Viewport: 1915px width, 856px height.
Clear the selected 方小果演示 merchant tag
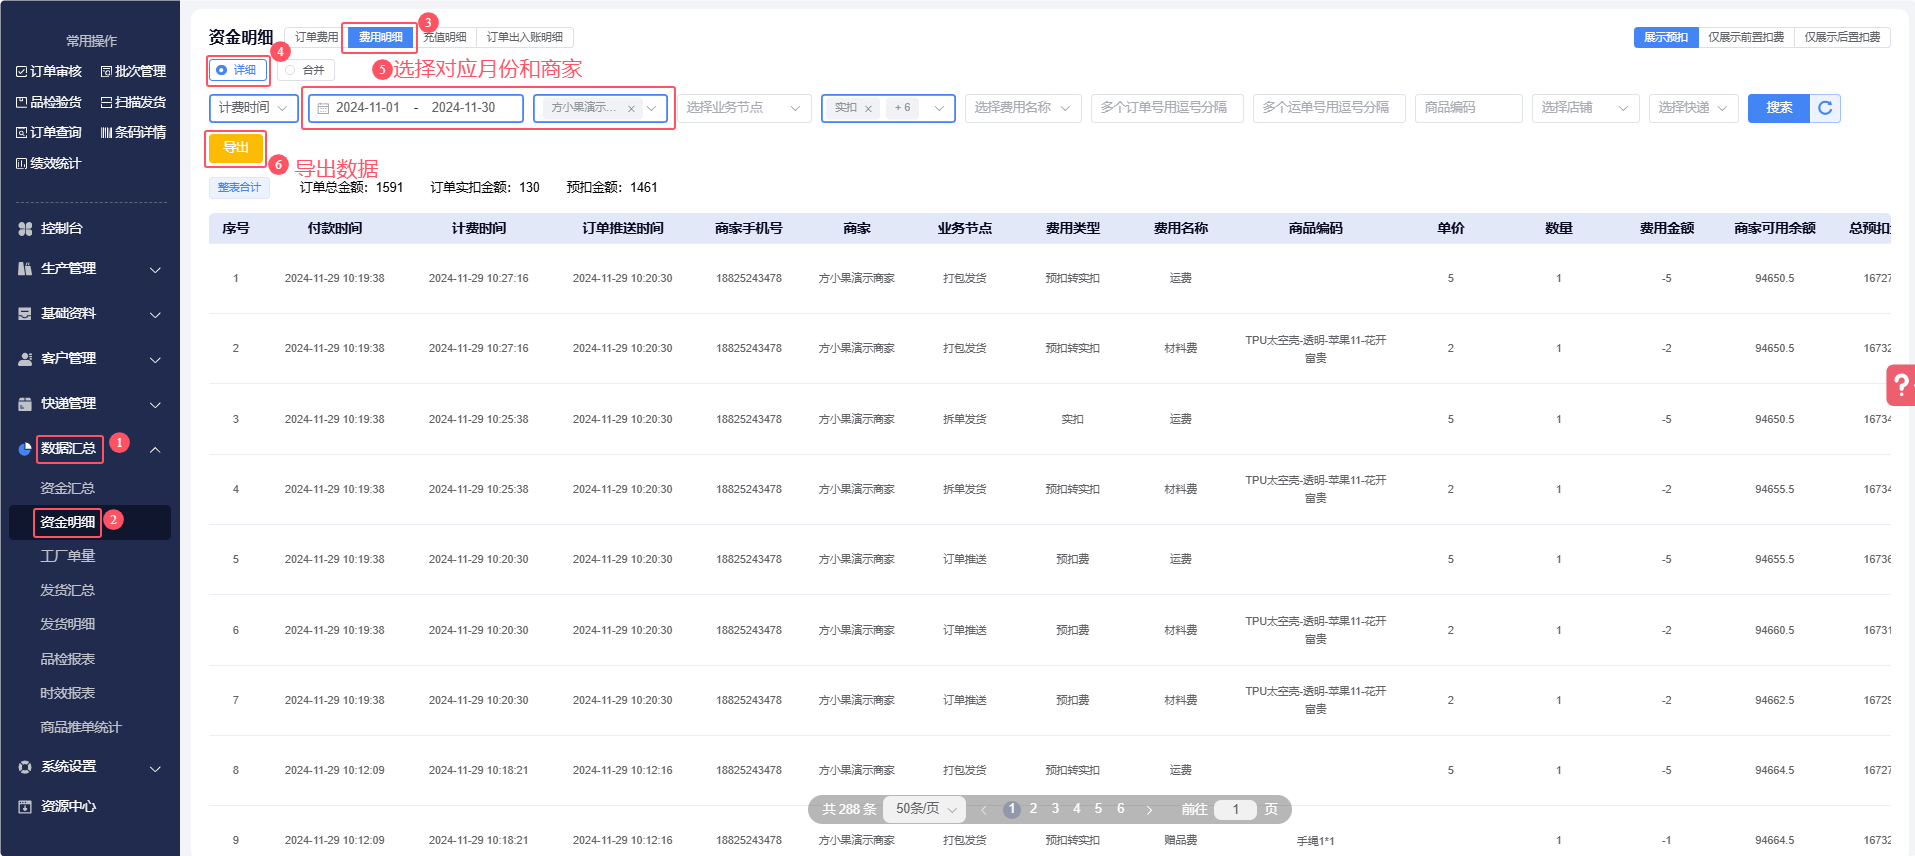pos(631,108)
